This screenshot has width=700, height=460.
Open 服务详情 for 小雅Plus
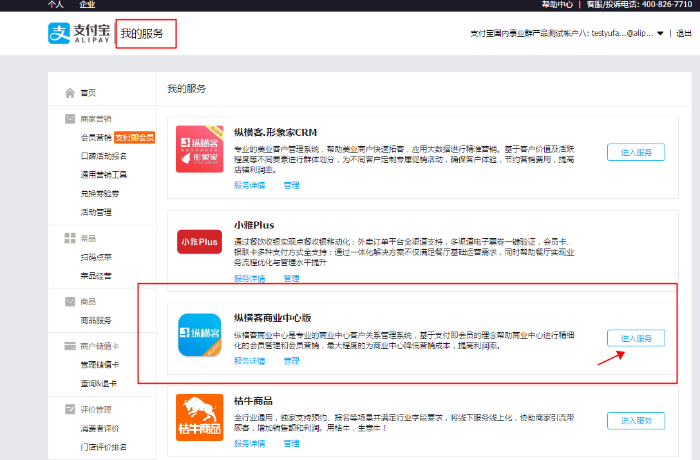click(x=250, y=278)
